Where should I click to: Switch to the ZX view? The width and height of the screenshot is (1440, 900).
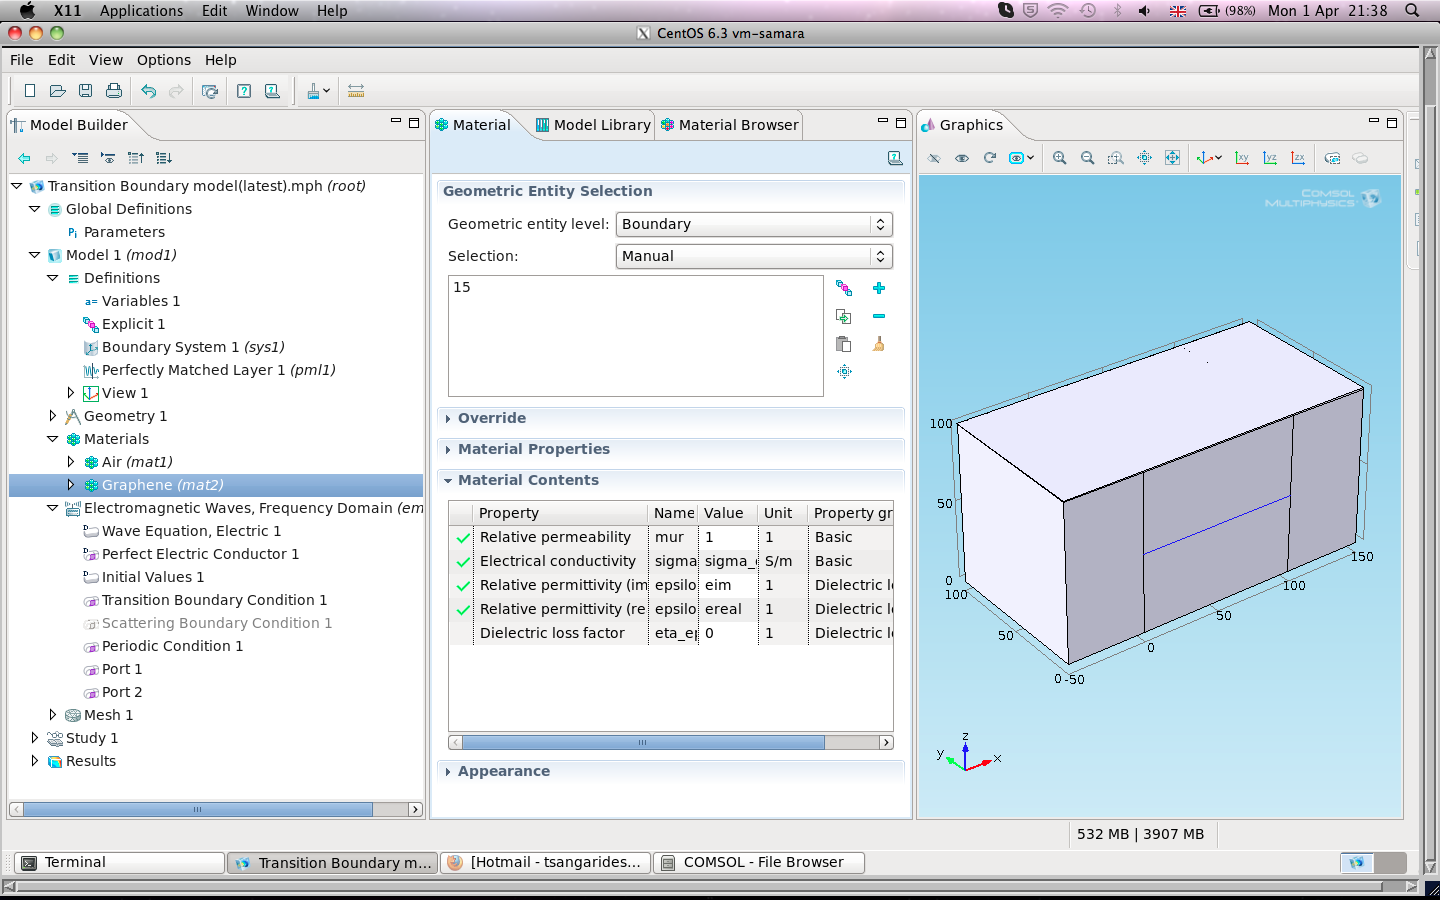pos(1298,158)
